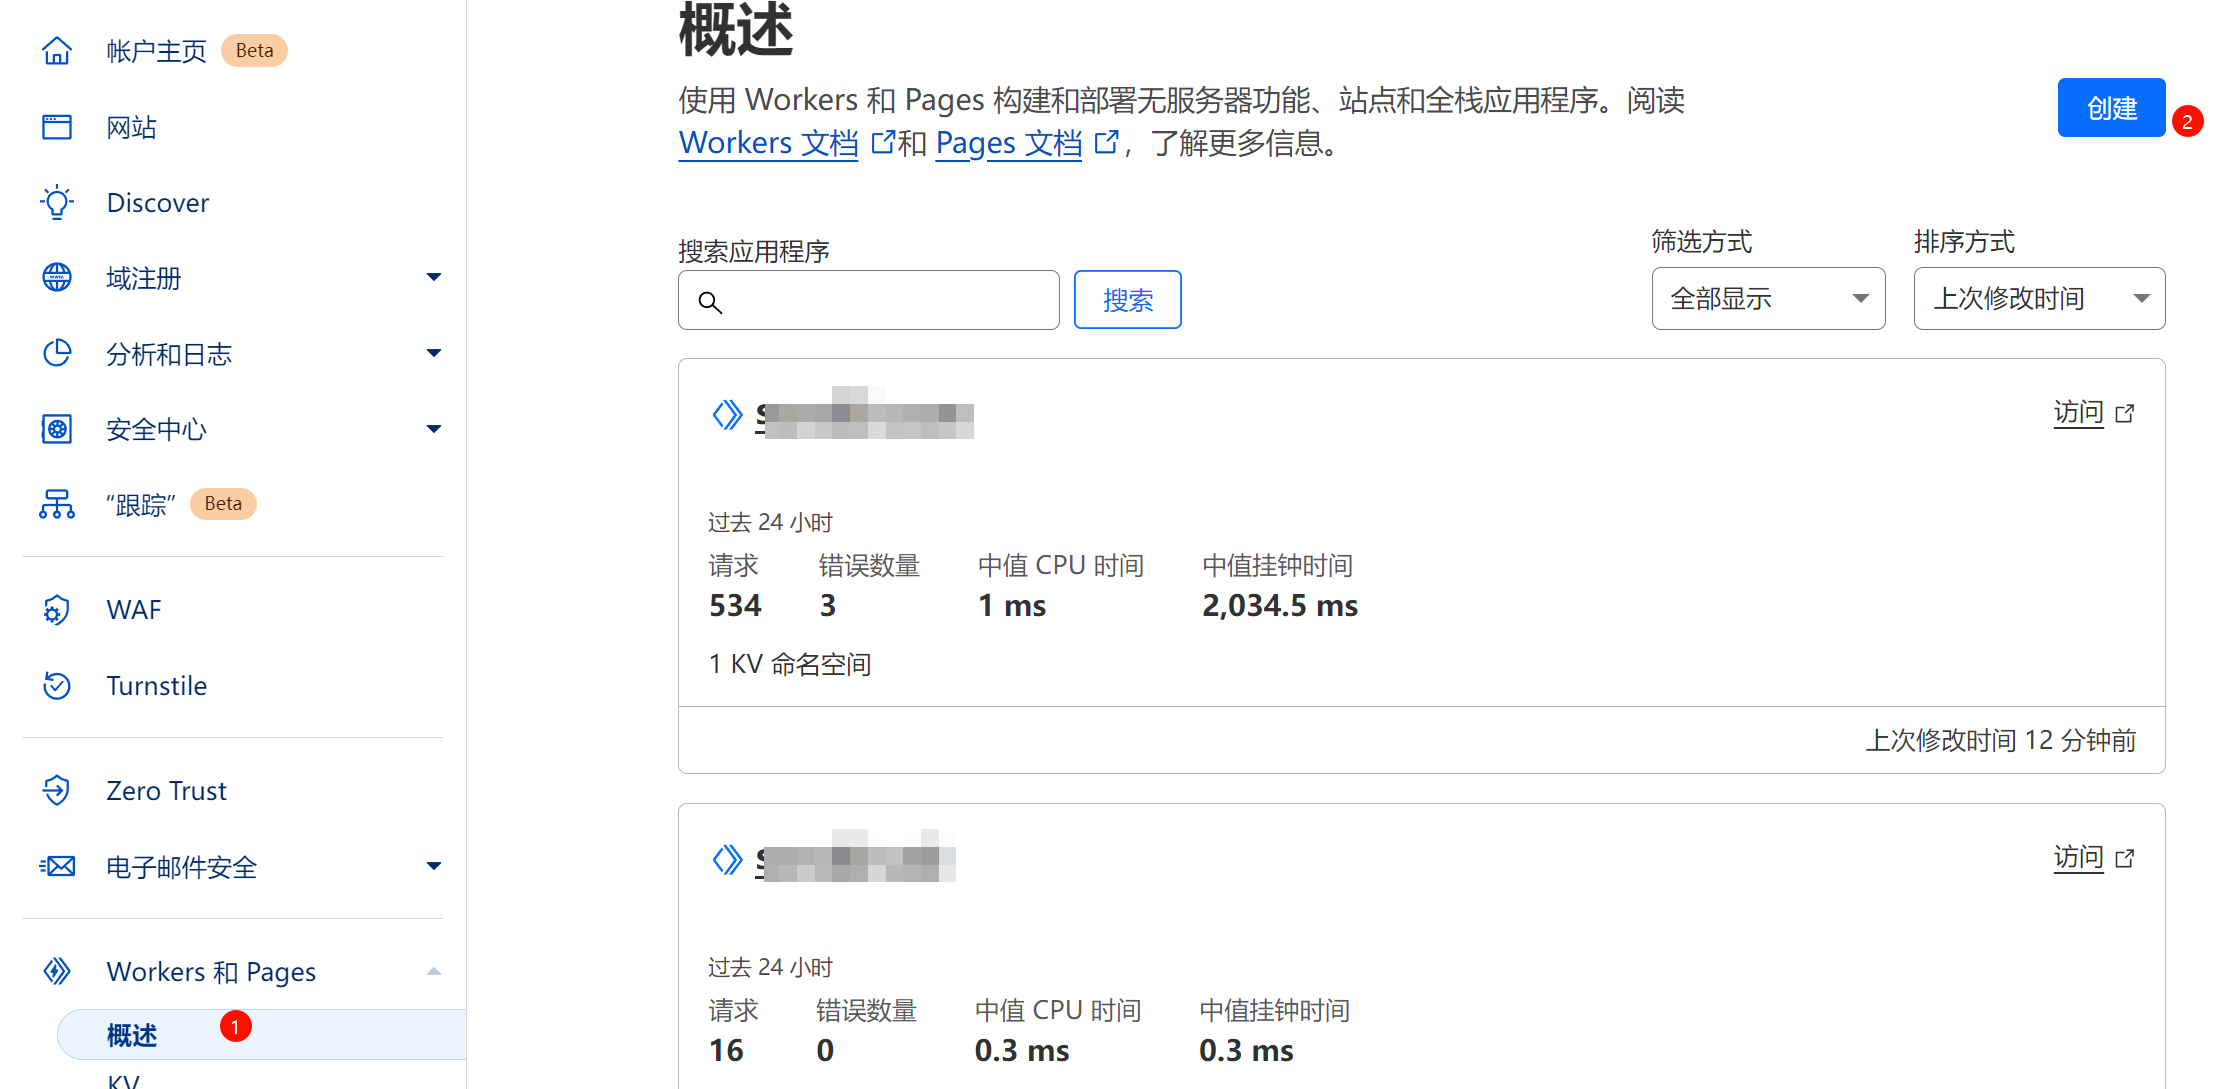Click the worker icon of the first application

pyautogui.click(x=727, y=414)
